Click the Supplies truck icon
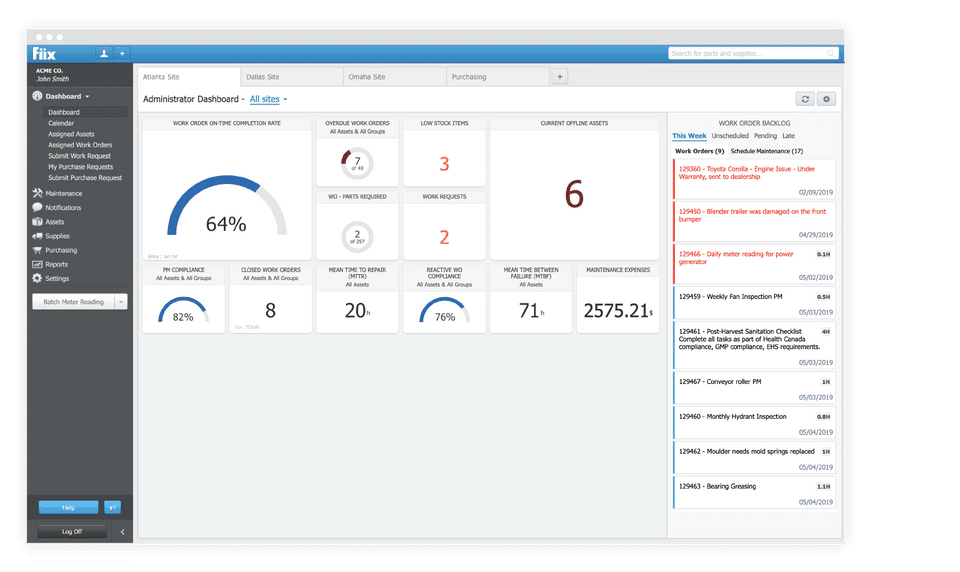 [x=37, y=236]
